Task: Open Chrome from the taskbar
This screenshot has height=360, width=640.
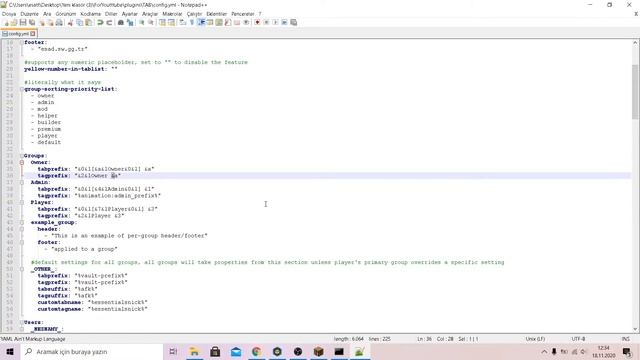Action: [256, 351]
